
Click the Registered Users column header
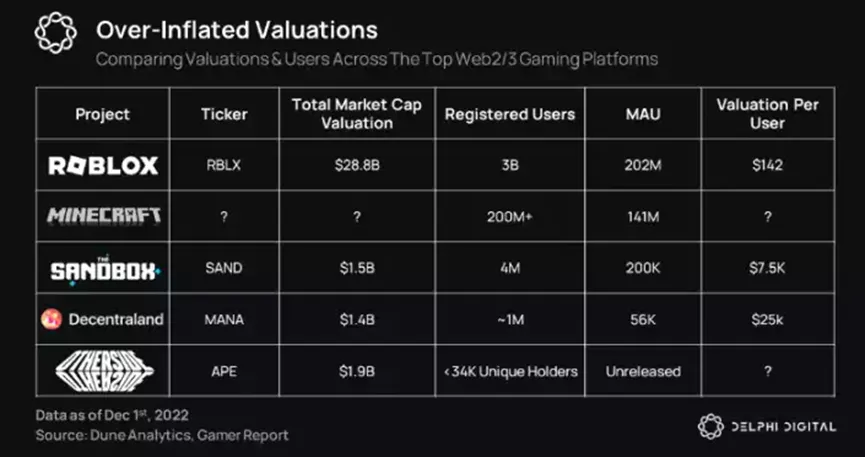pyautogui.click(x=510, y=114)
